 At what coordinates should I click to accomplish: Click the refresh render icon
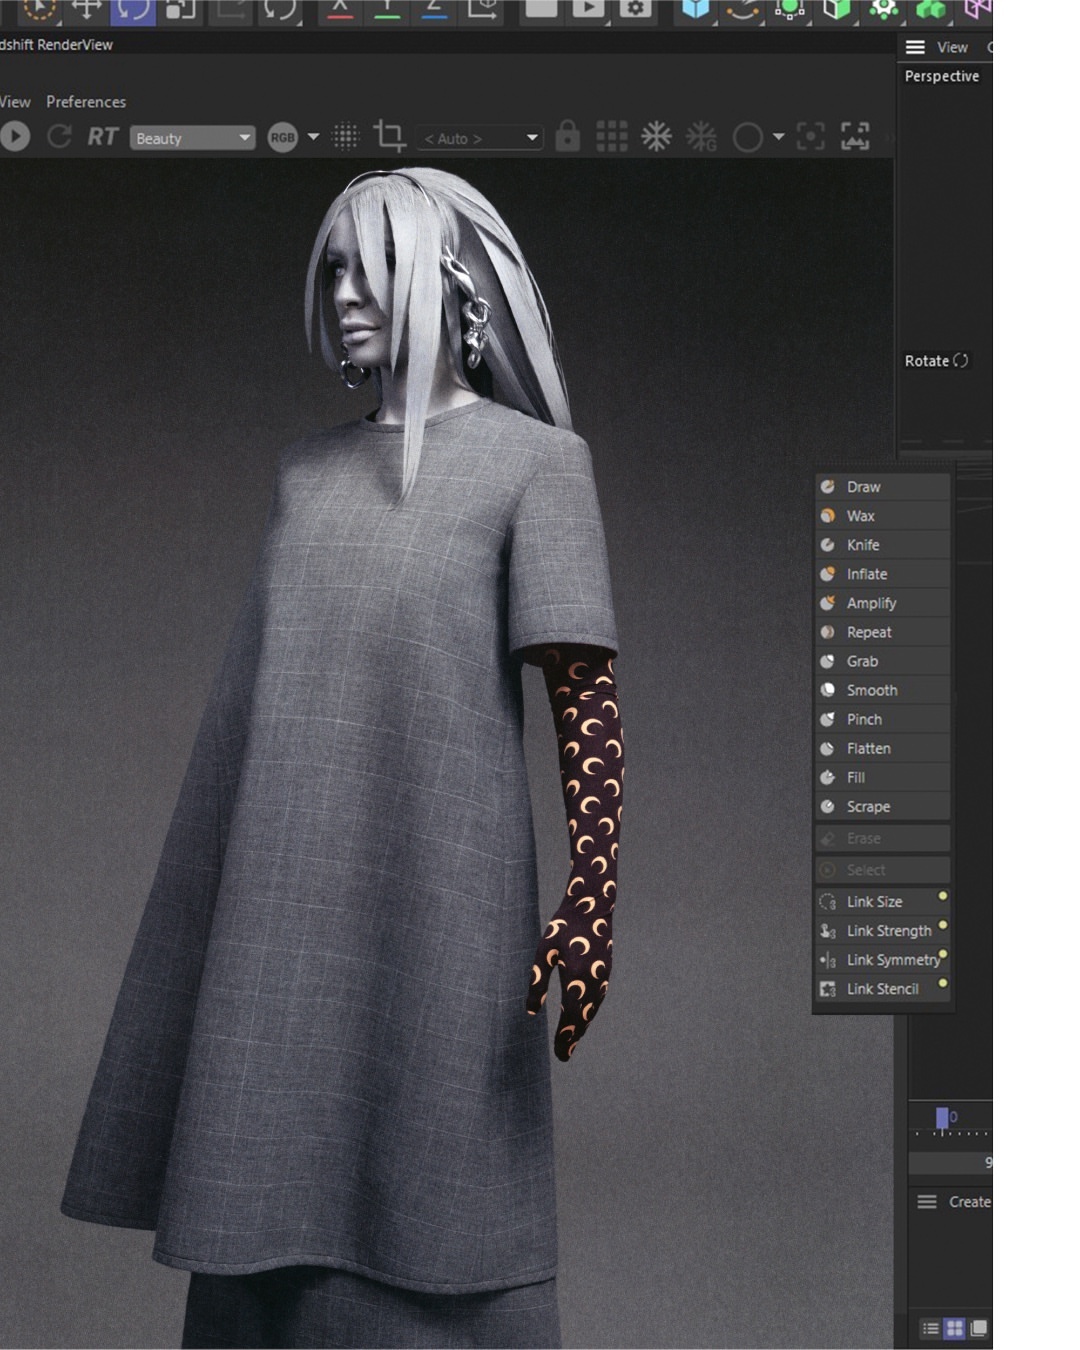pyautogui.click(x=59, y=137)
